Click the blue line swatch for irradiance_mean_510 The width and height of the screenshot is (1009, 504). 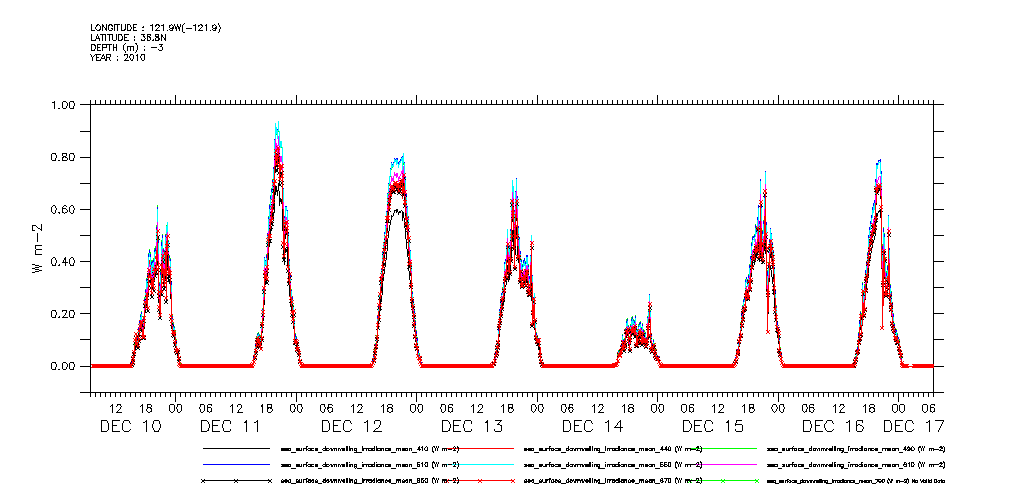236,464
